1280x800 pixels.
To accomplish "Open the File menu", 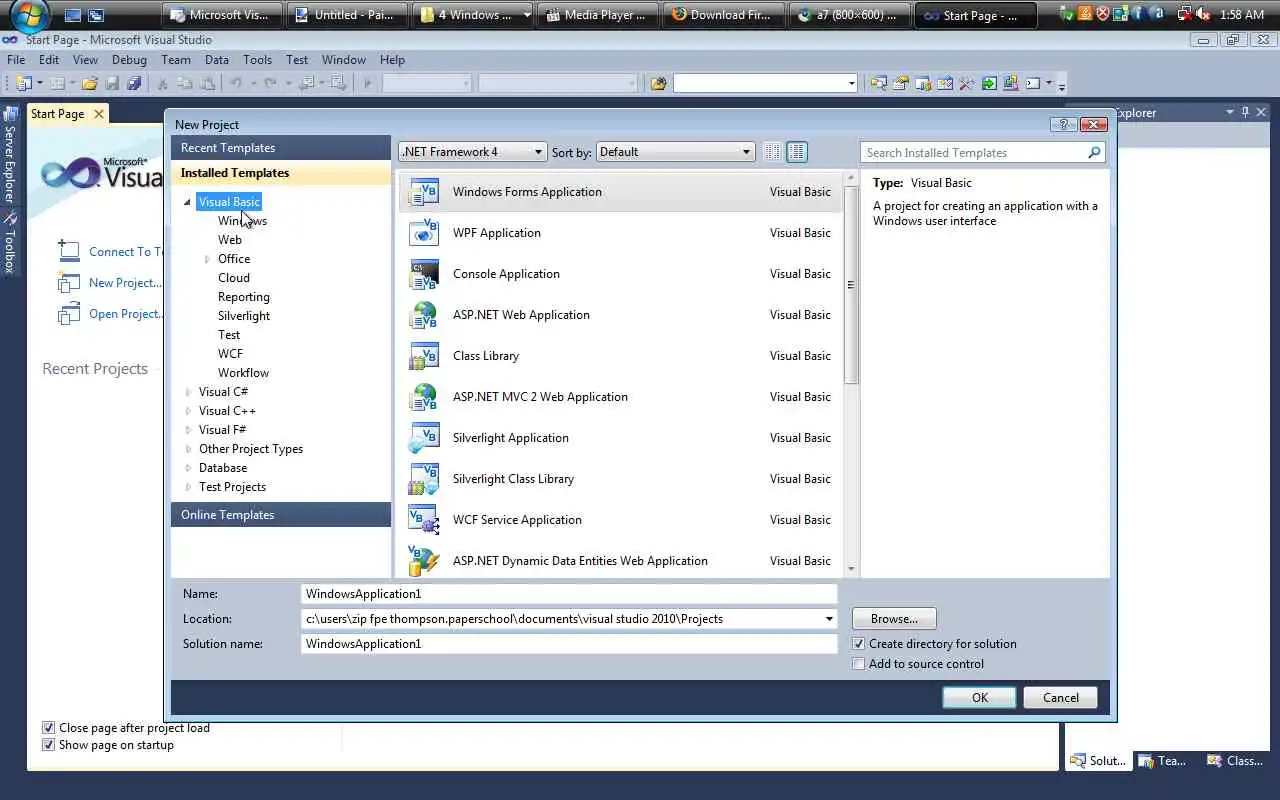I will coord(16,60).
